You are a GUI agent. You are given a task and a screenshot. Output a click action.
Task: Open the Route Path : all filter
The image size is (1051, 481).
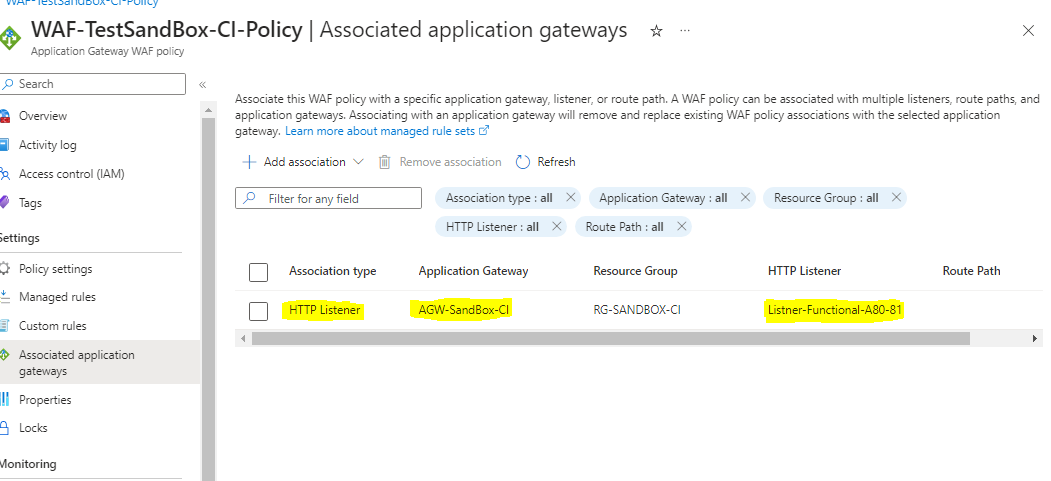[x=625, y=226]
